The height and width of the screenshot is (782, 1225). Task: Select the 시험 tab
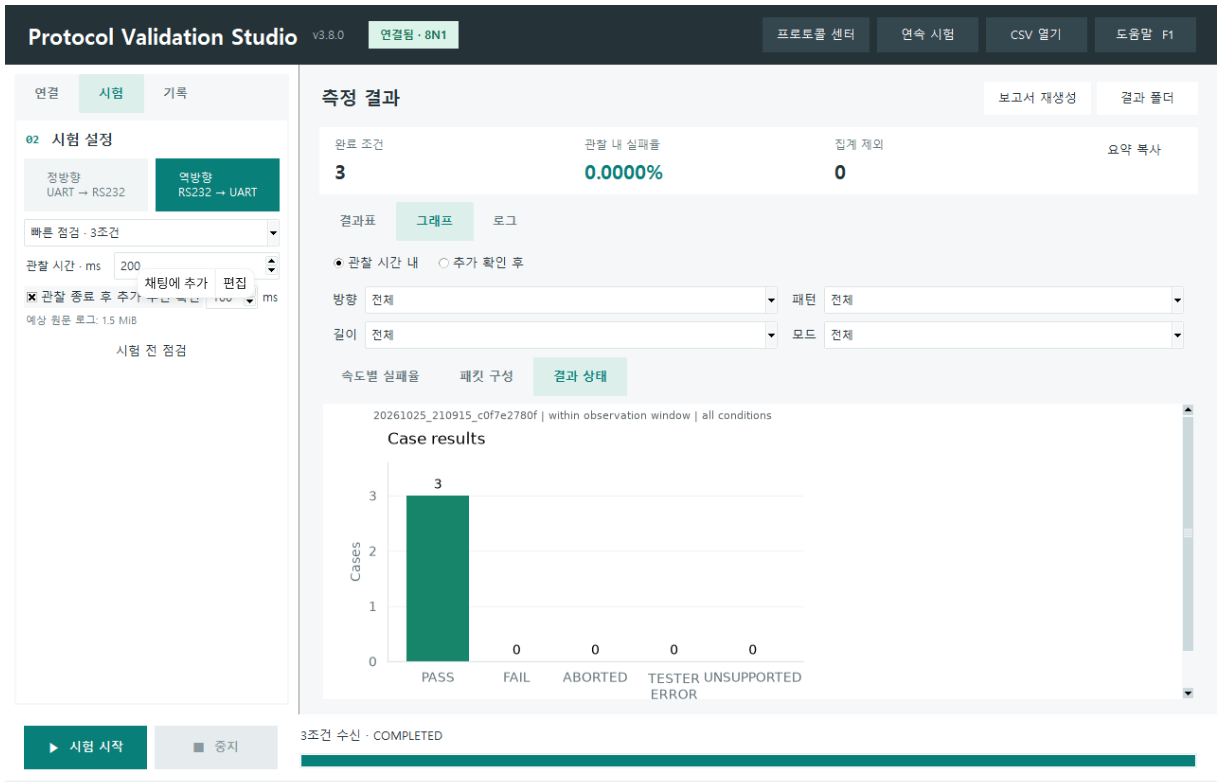point(111,93)
